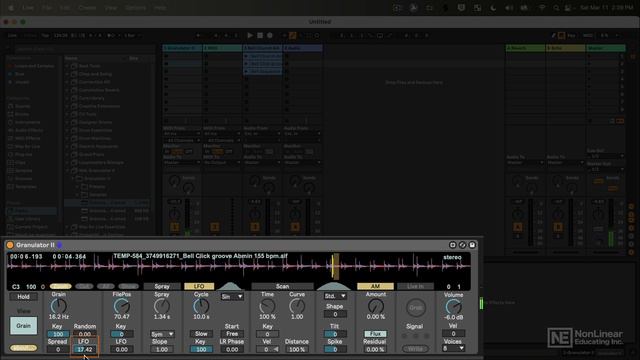
Task: Launch first clip in Bell Cluster track
Action: coord(246,56)
